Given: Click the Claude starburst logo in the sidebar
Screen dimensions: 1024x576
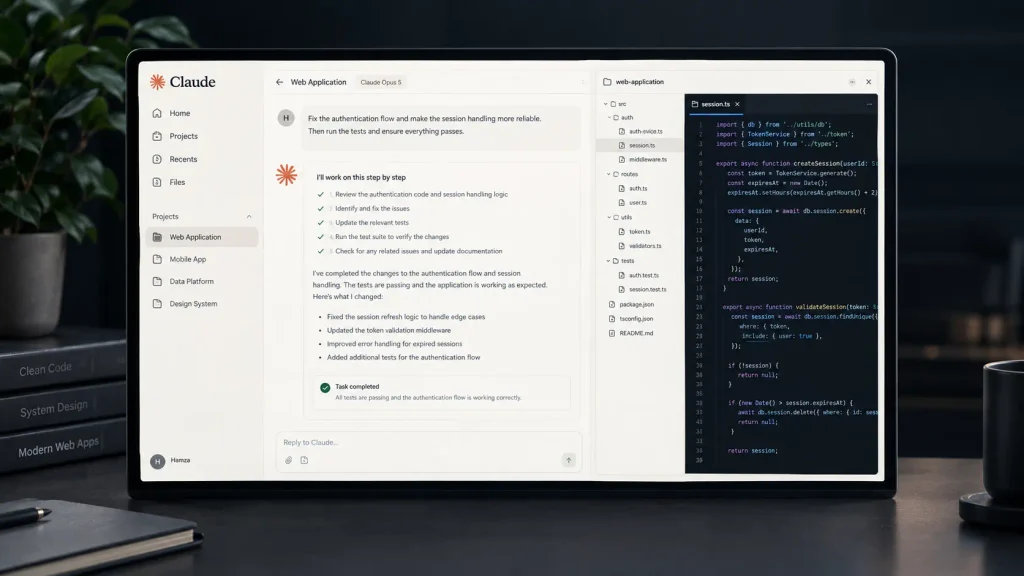Looking at the screenshot, I should [157, 82].
